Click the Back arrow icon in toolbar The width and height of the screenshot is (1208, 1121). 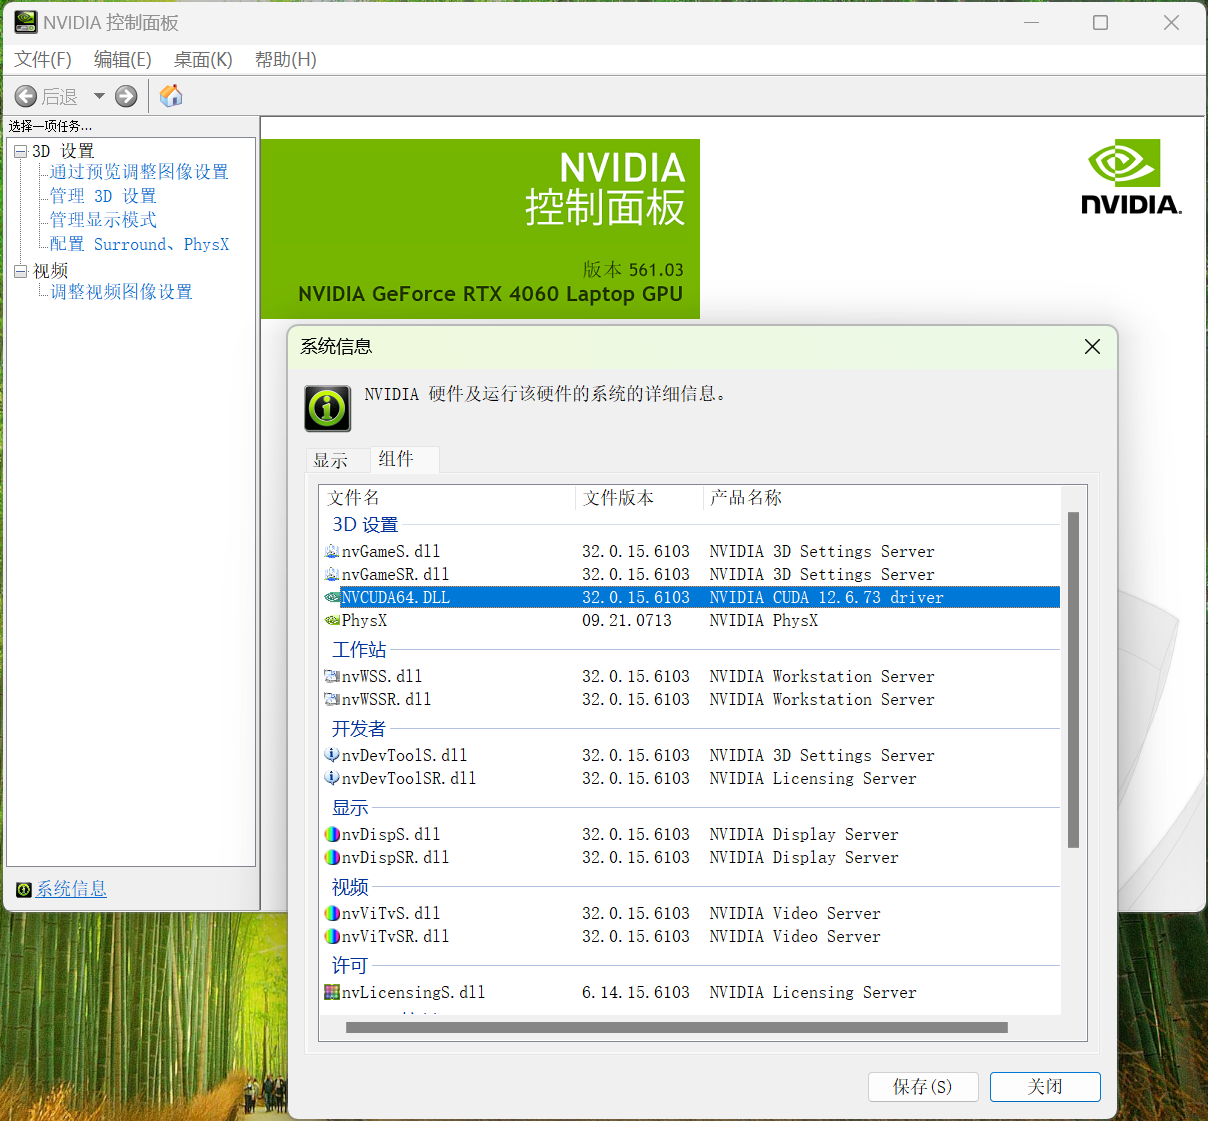click(26, 96)
